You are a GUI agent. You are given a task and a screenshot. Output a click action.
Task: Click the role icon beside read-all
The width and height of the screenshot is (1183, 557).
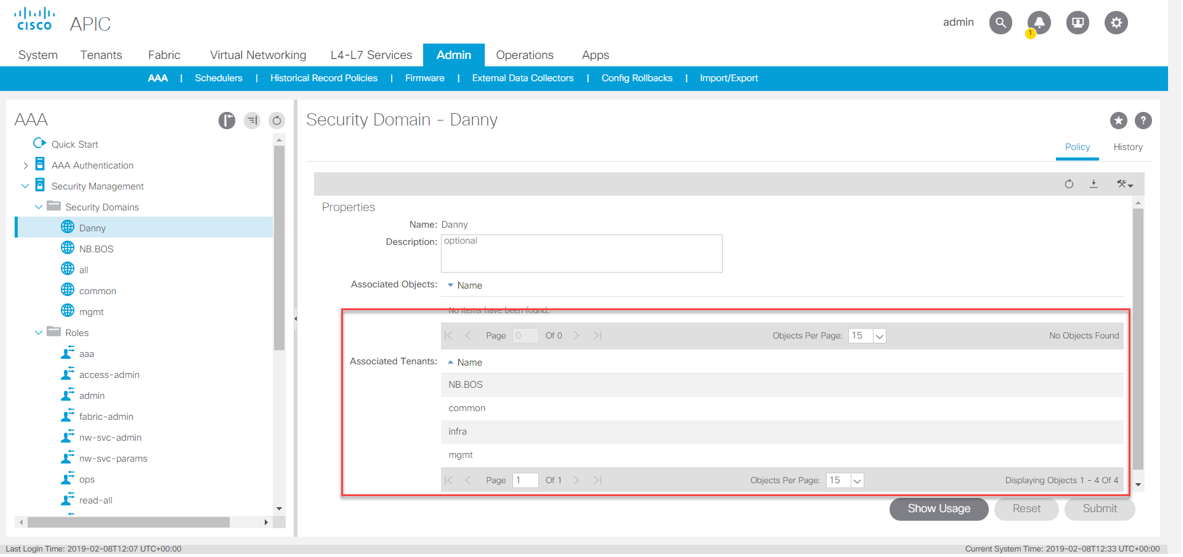67,500
